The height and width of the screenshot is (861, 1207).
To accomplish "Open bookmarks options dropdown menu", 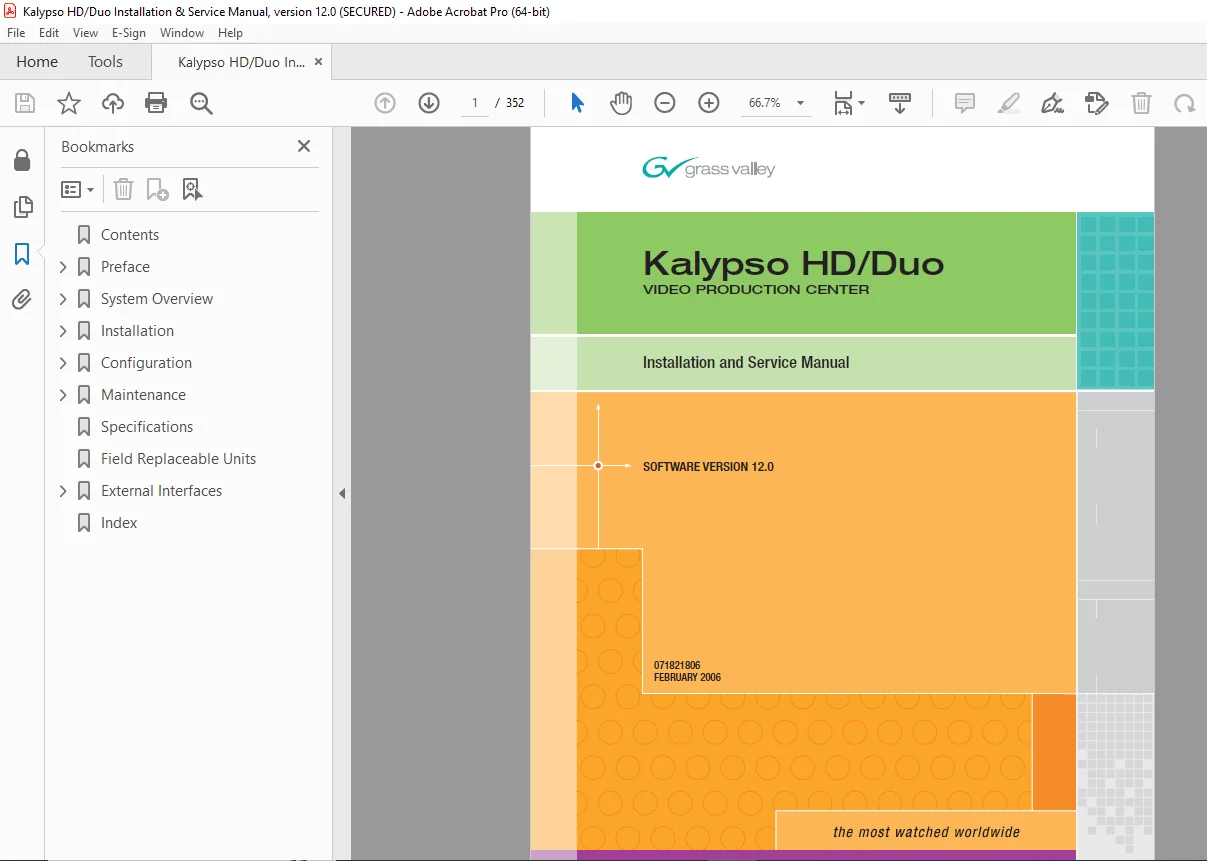I will pos(78,189).
